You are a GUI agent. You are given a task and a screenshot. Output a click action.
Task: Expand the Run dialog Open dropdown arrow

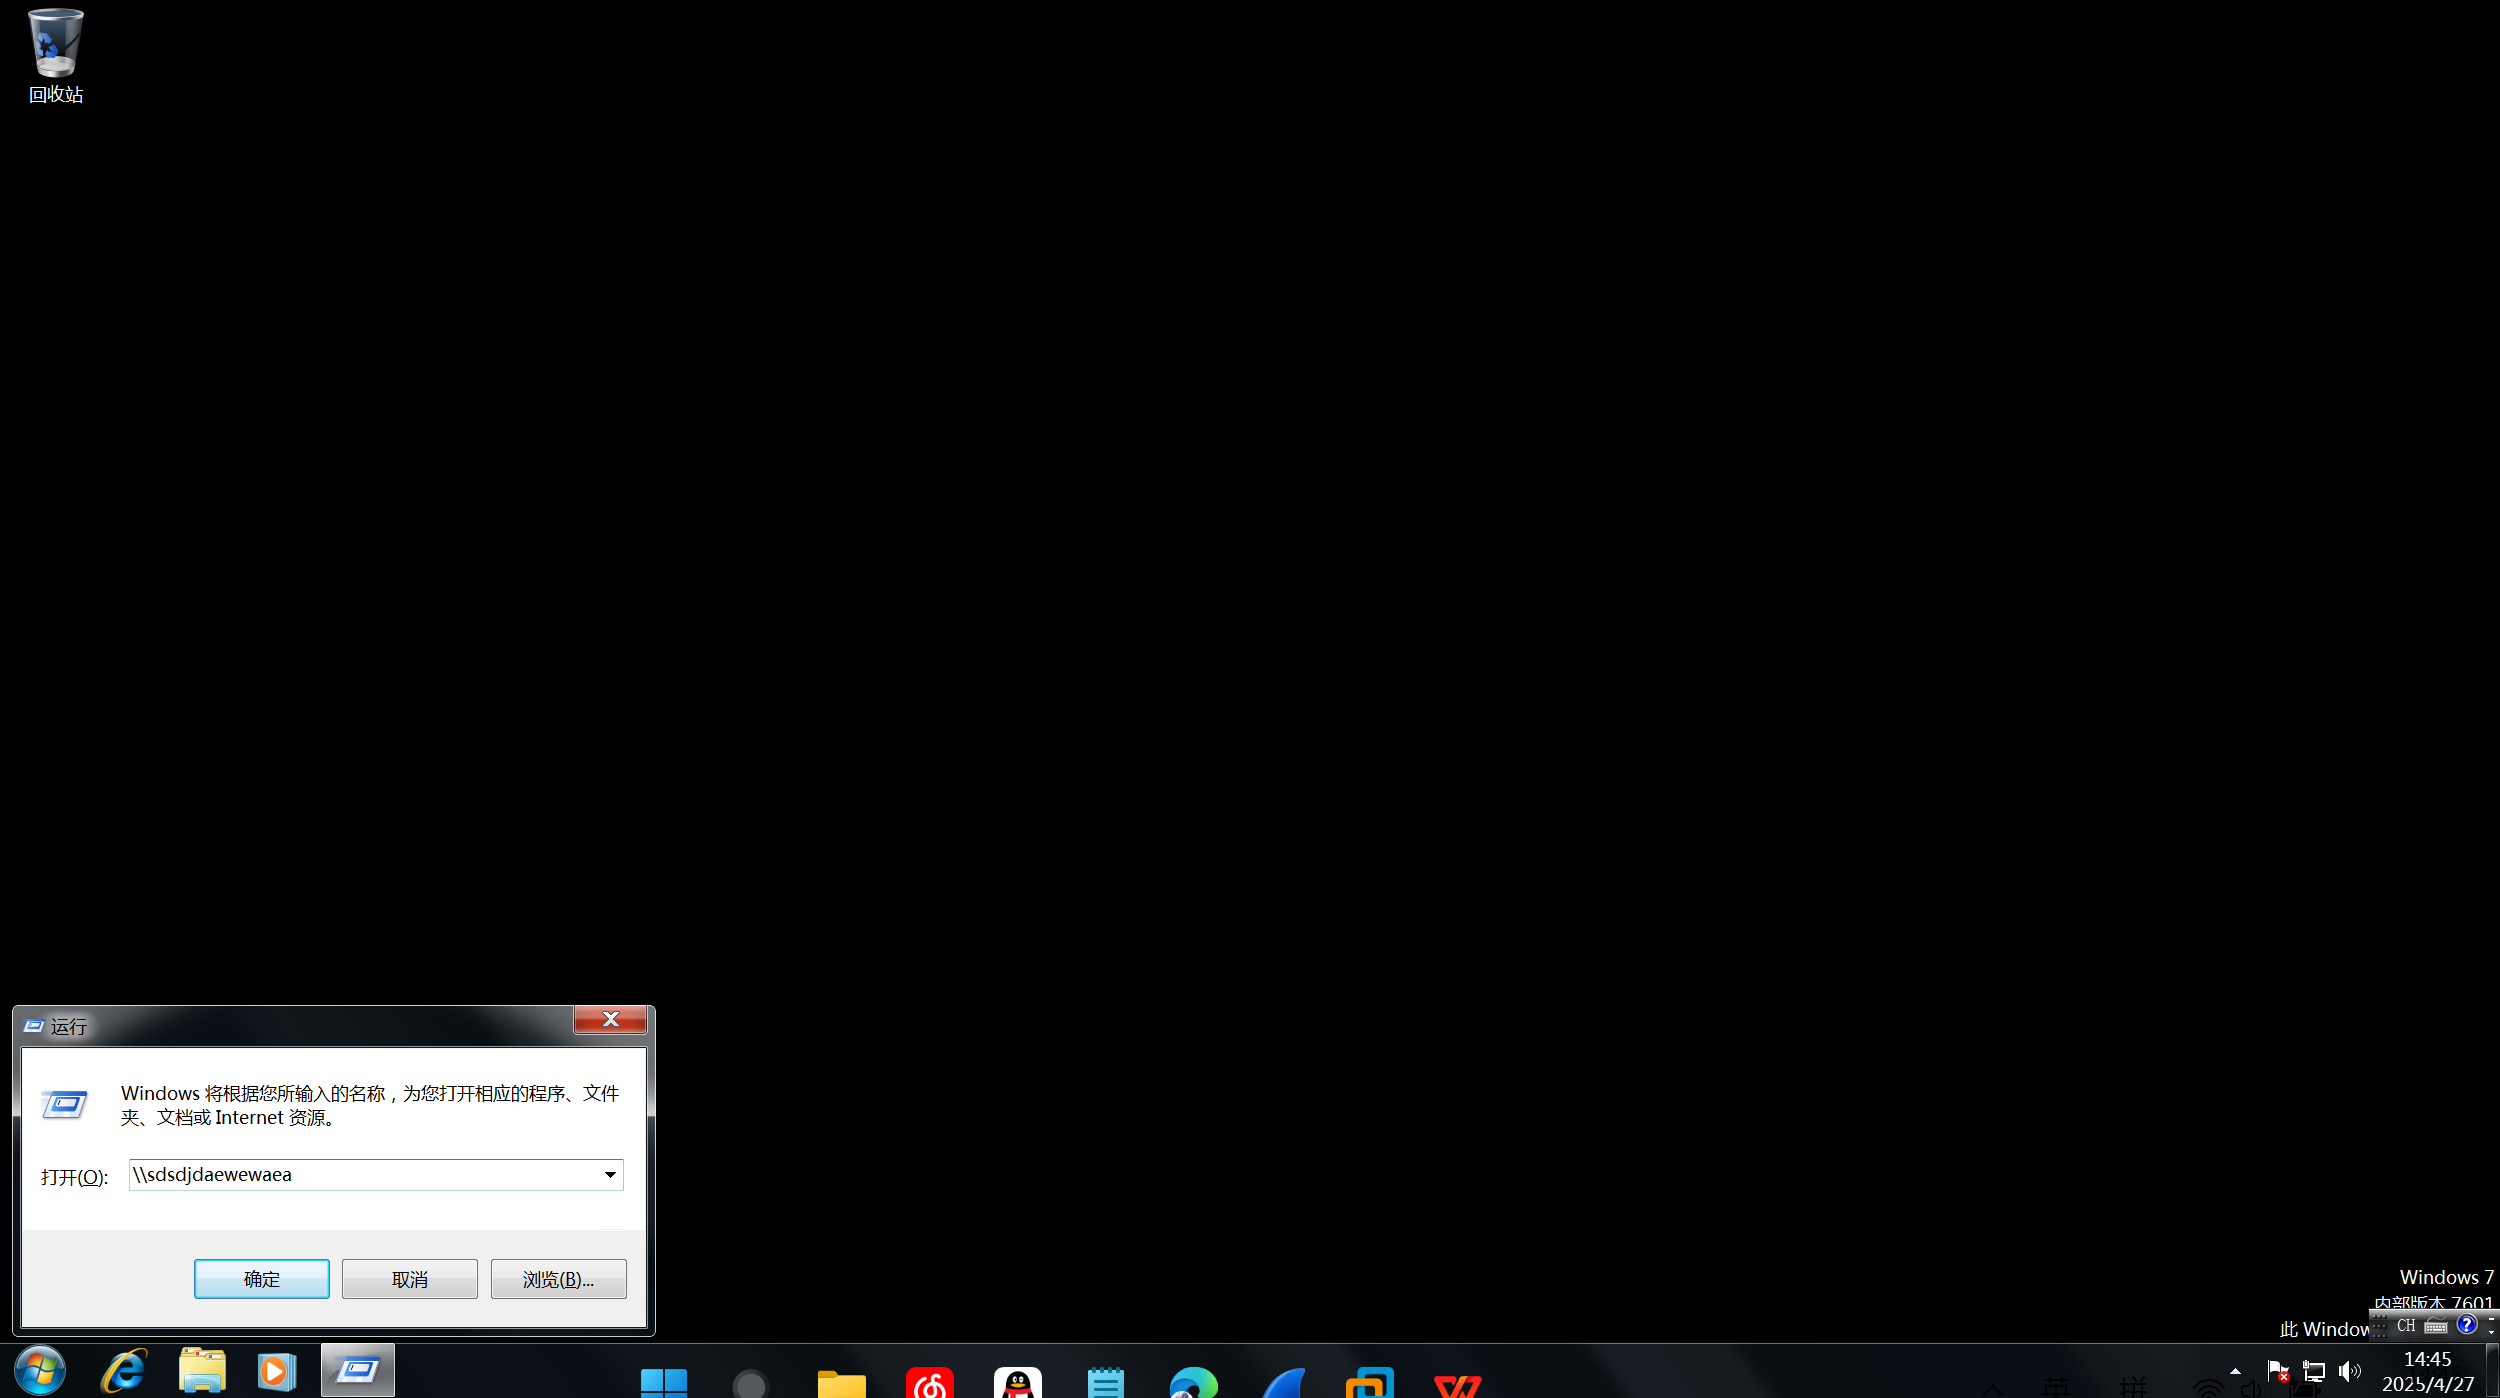coord(610,1175)
